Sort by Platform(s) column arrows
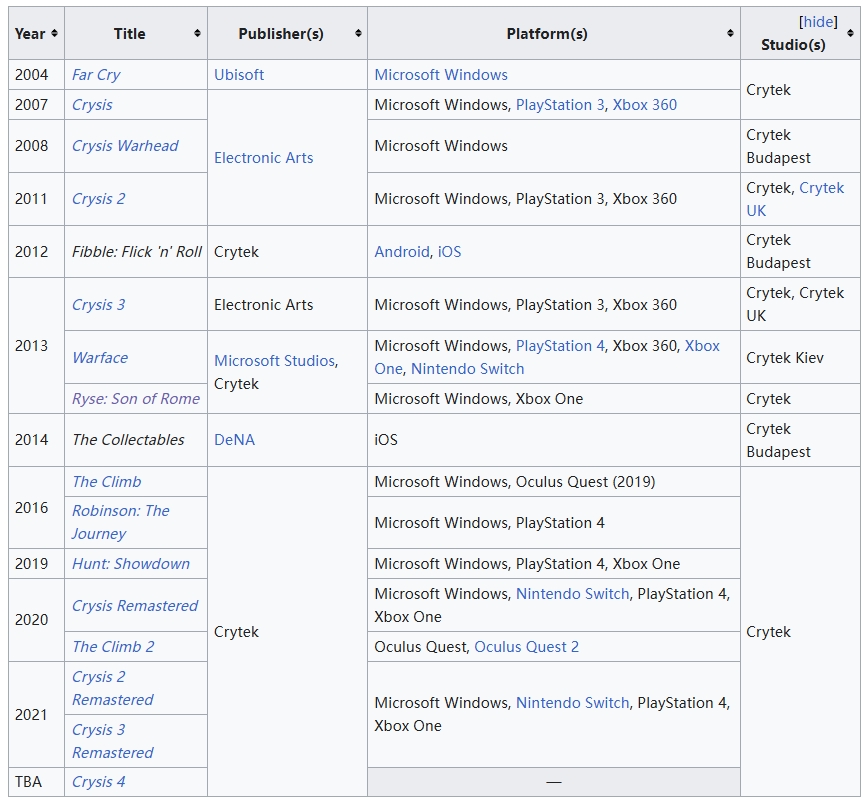The width and height of the screenshot is (868, 807). (x=730, y=33)
